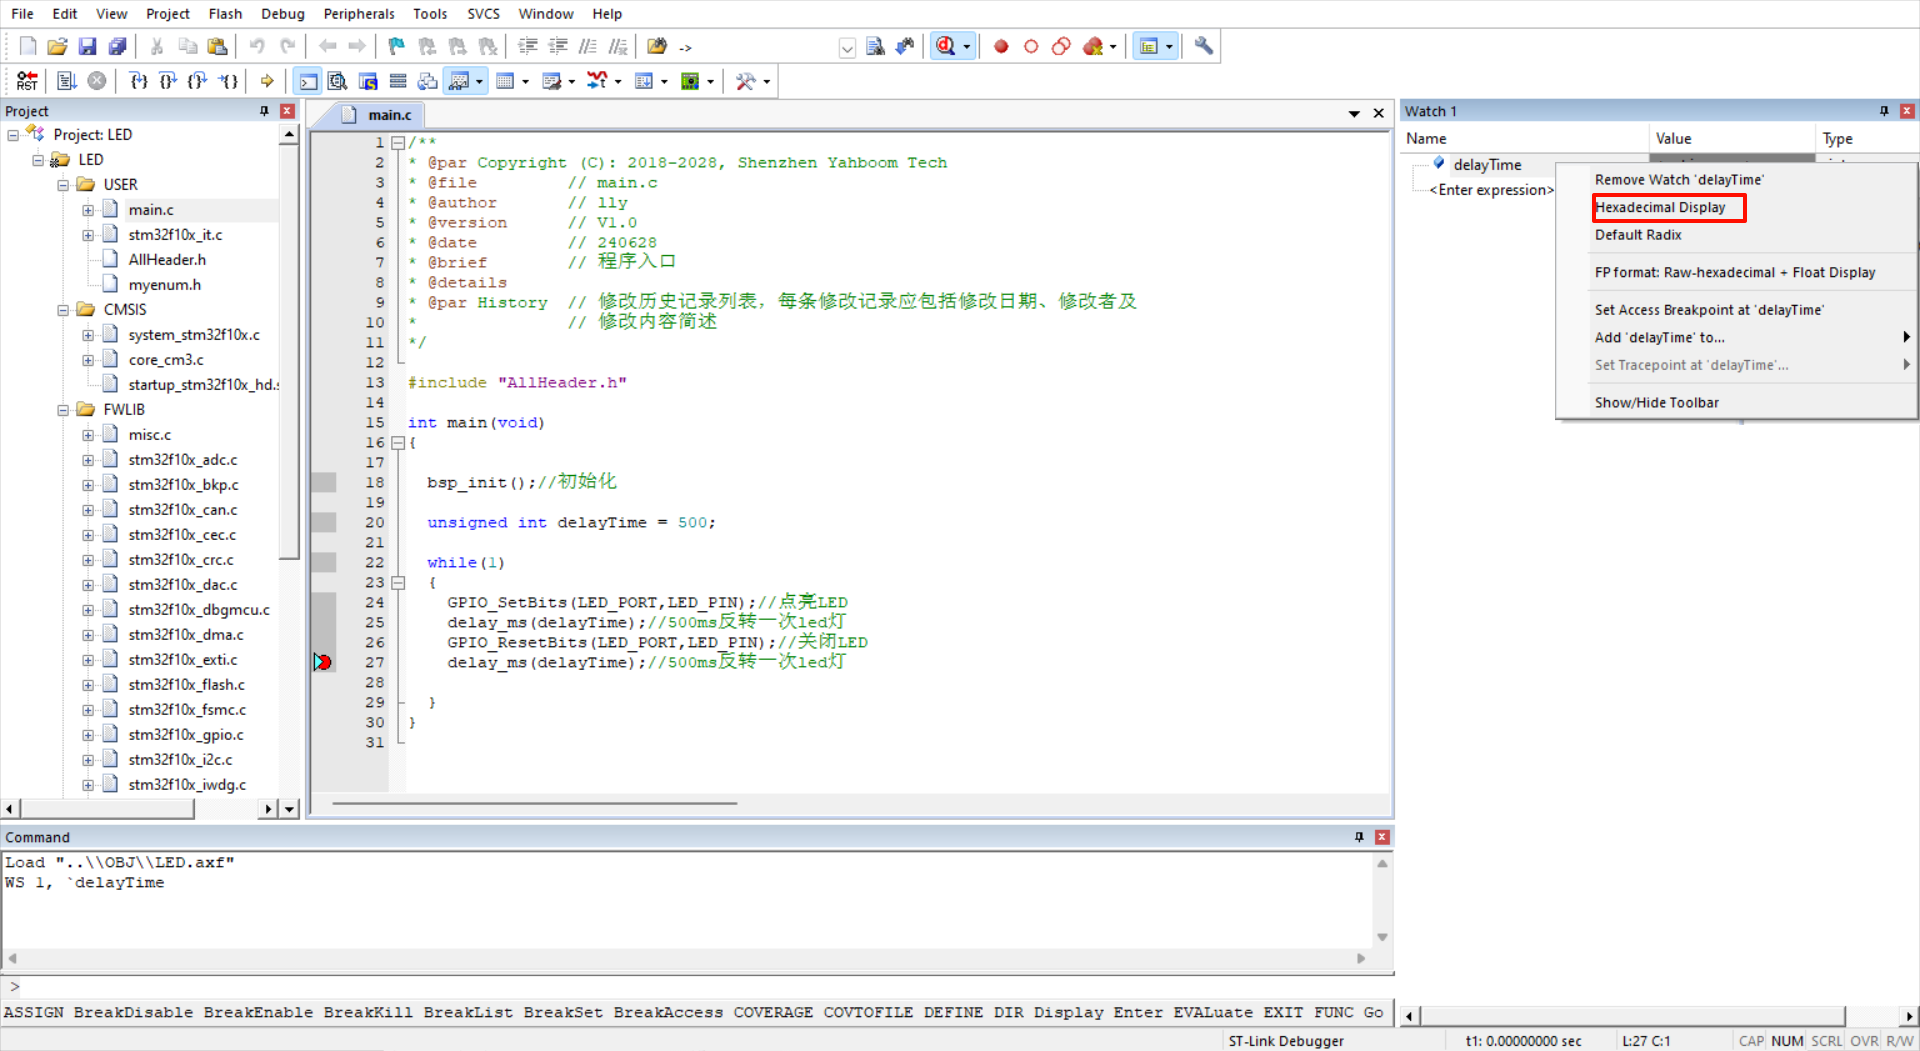Image resolution: width=1920 pixels, height=1051 pixels.
Task: Open the find text combo box dropdown
Action: point(847,47)
